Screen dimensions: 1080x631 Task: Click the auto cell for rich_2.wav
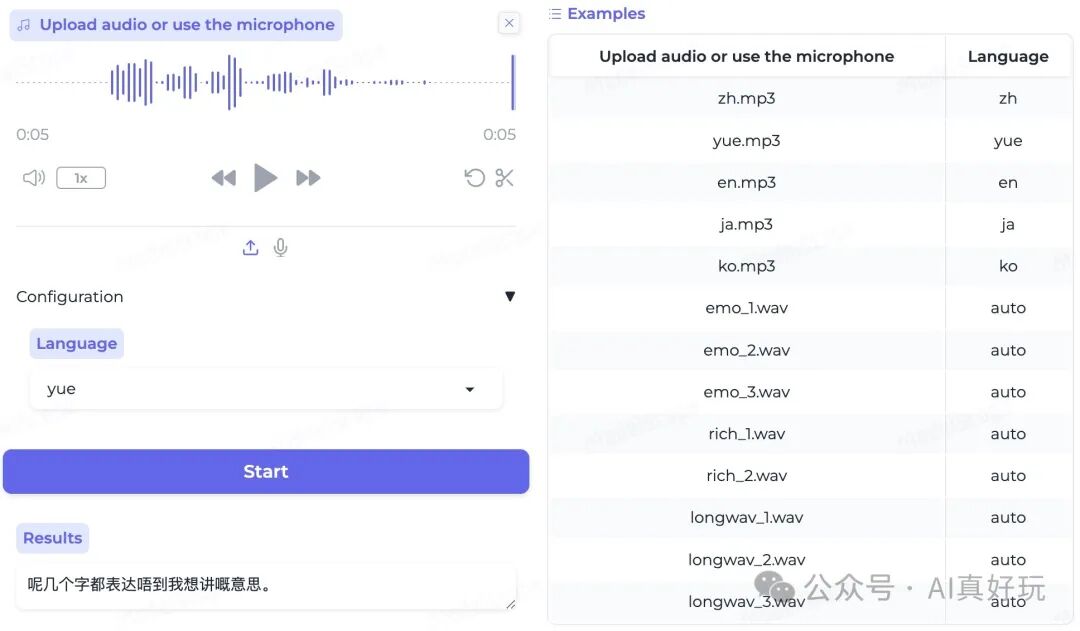(x=1008, y=476)
